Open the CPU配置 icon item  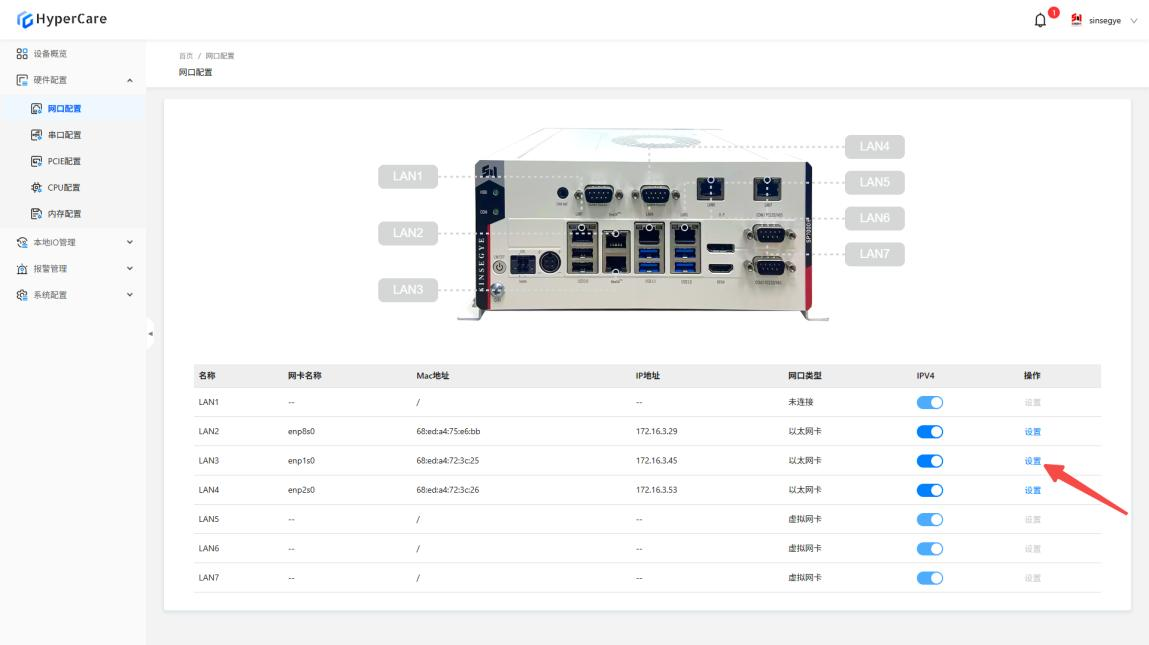click(36, 188)
